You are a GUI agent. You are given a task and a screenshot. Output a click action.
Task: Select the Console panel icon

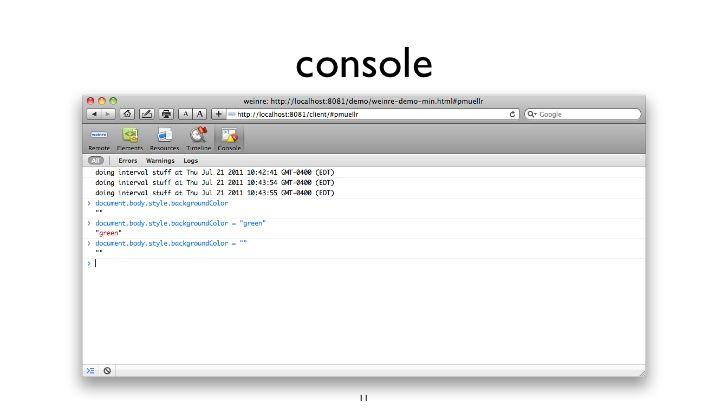(x=229, y=139)
